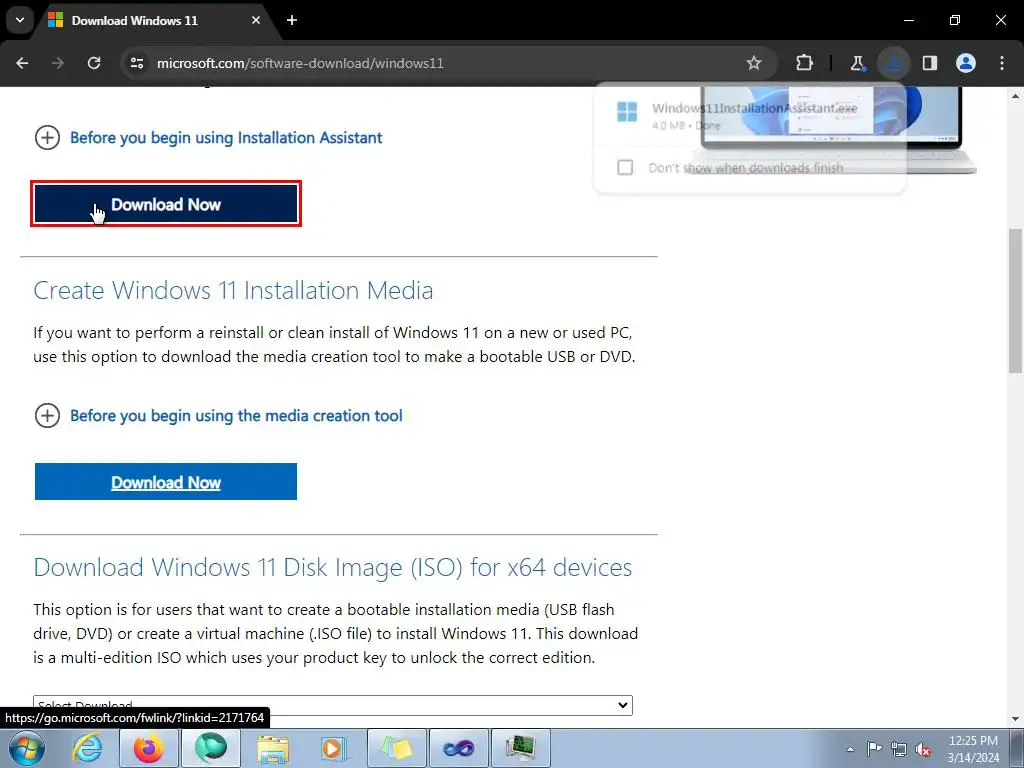1024x768 pixels.
Task: Open the profile avatar menu
Action: (966, 63)
